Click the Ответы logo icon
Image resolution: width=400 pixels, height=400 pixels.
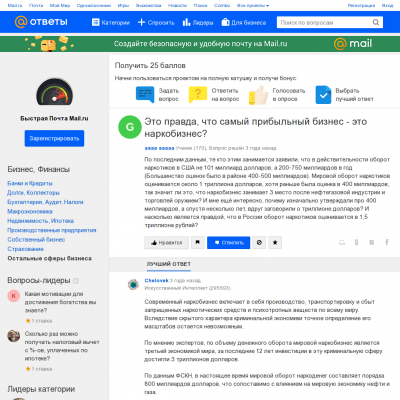[x=21, y=22]
